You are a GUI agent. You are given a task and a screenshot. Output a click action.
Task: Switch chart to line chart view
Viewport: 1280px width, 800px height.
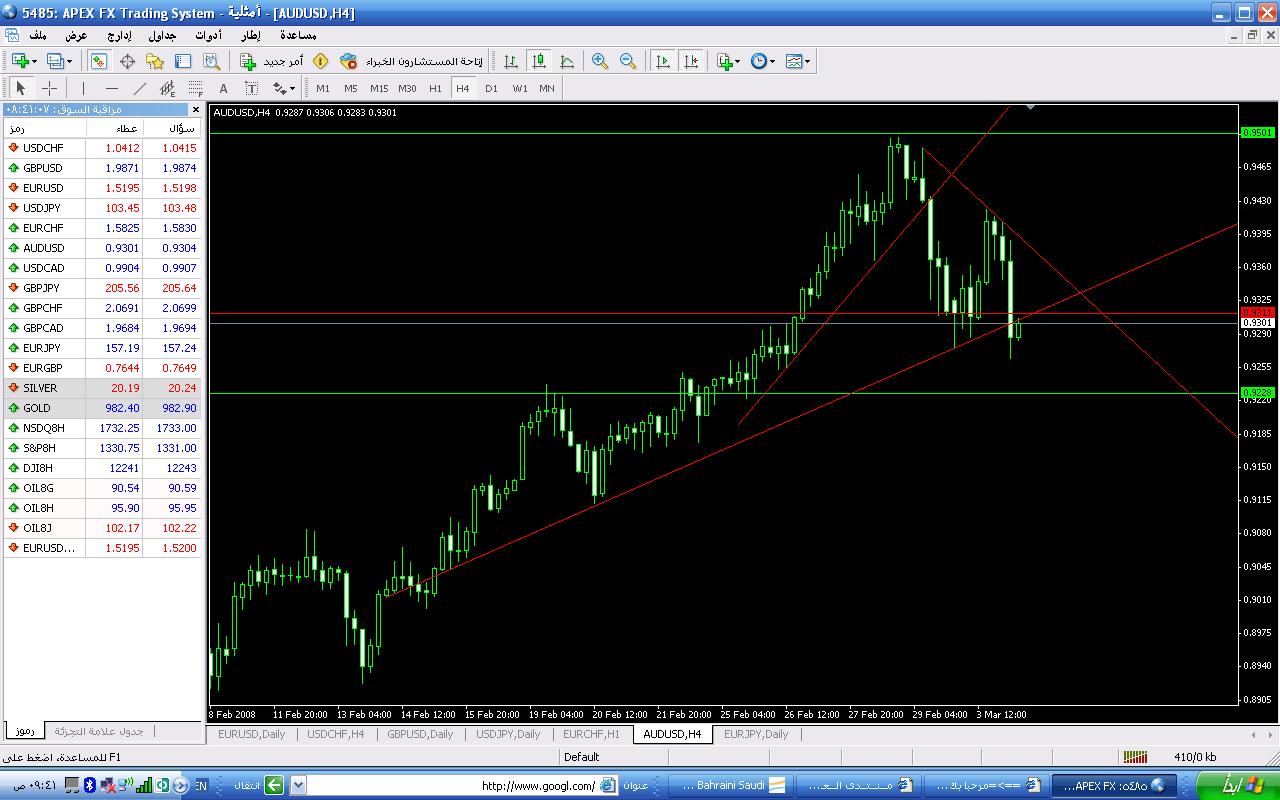tap(567, 61)
